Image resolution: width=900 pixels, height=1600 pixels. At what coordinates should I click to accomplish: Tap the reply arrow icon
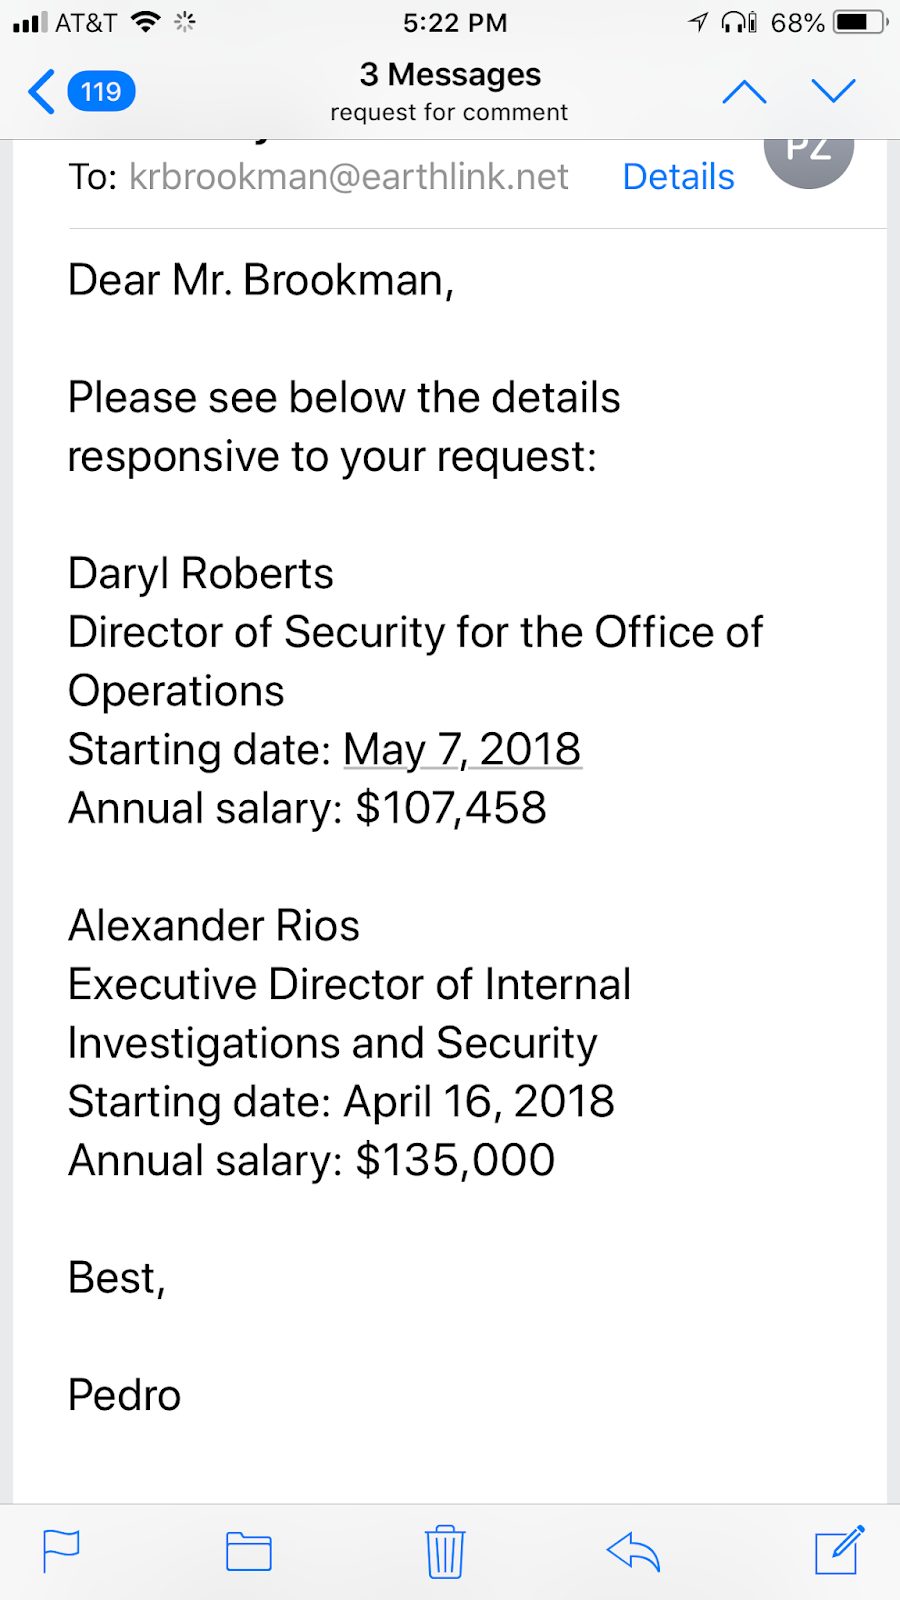[x=633, y=1552]
